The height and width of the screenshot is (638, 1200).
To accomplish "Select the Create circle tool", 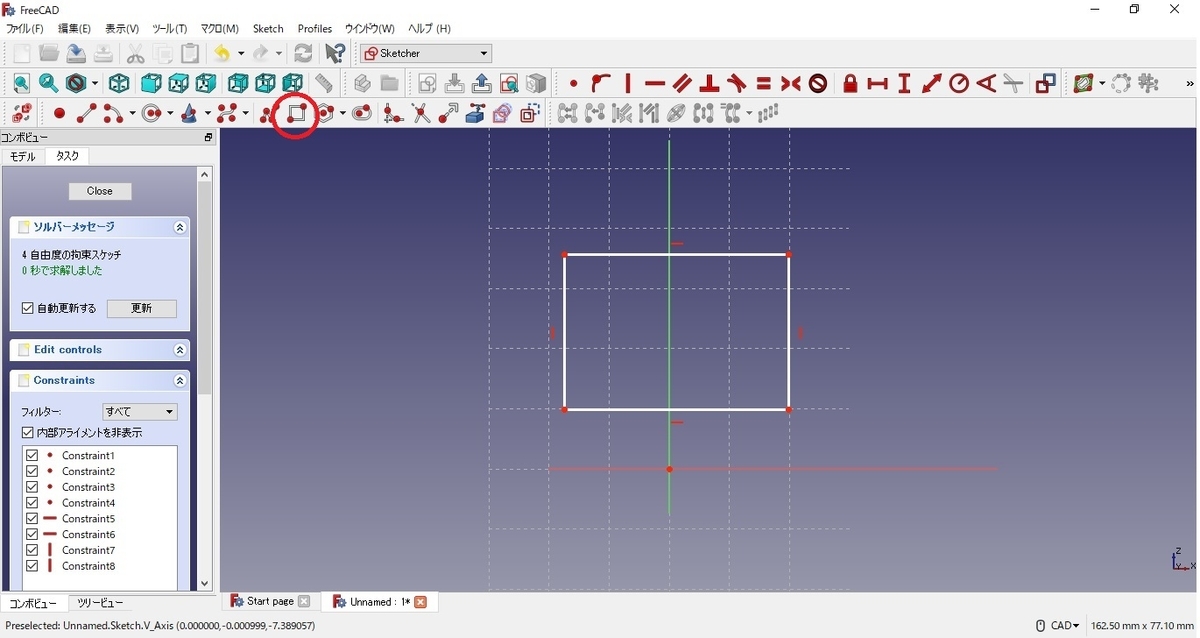I will click(x=151, y=114).
